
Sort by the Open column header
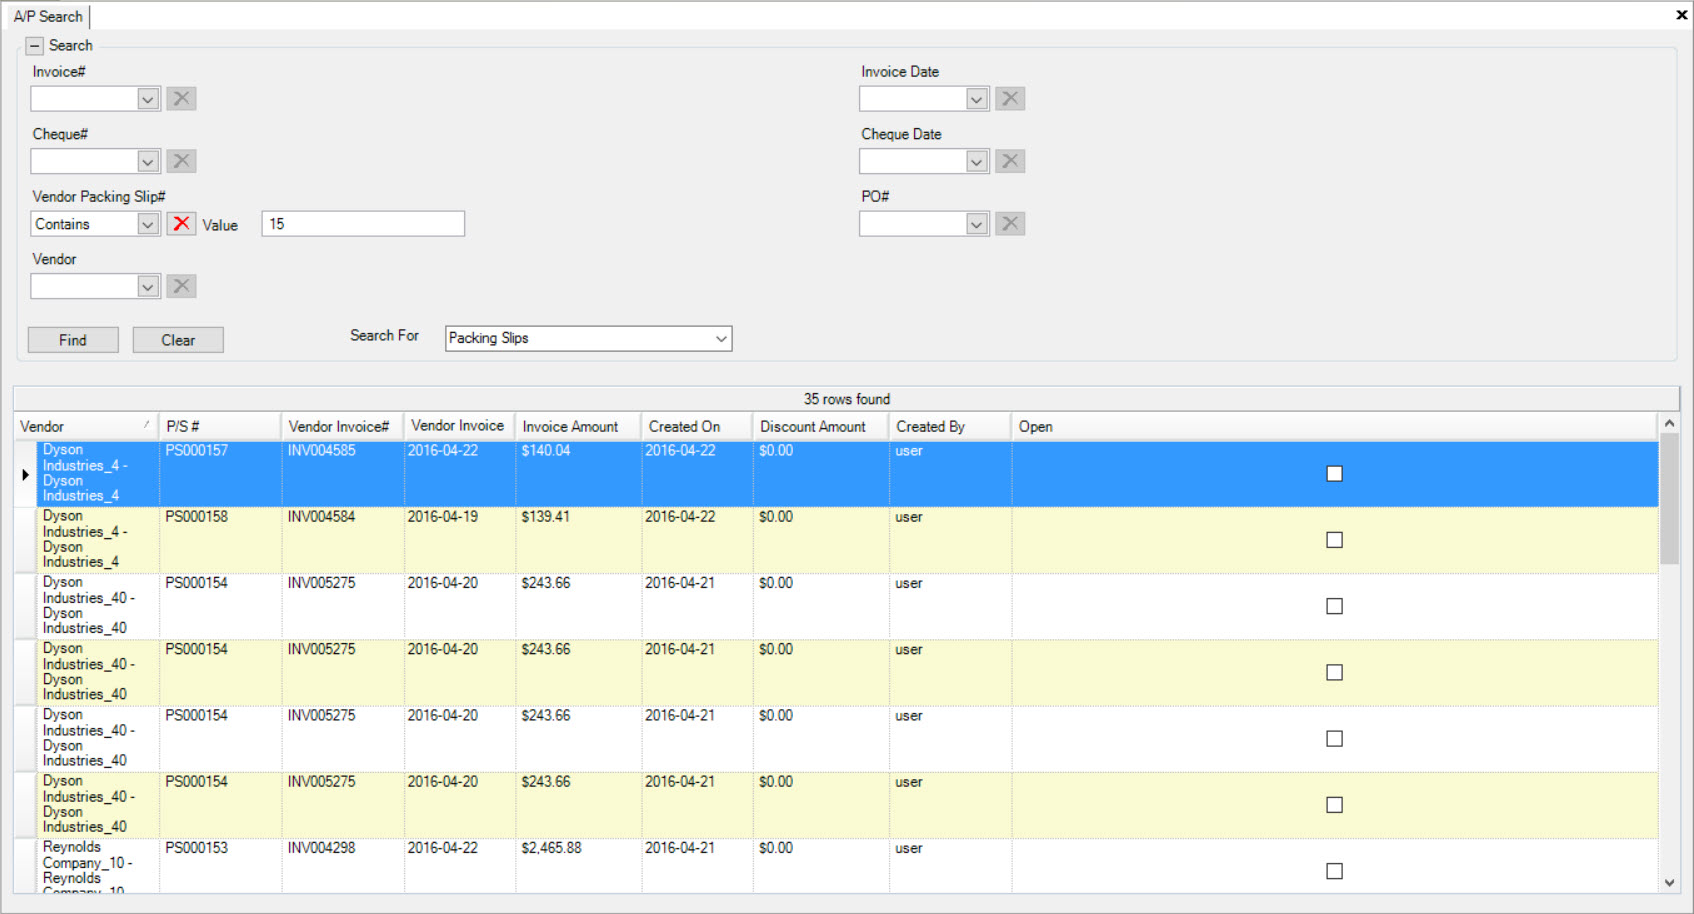click(x=1334, y=426)
